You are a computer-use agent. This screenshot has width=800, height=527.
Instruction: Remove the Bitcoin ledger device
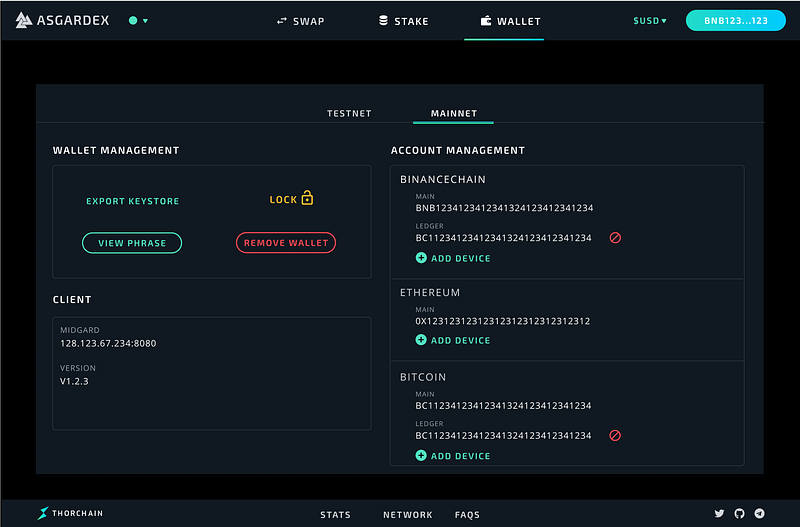[x=615, y=435]
